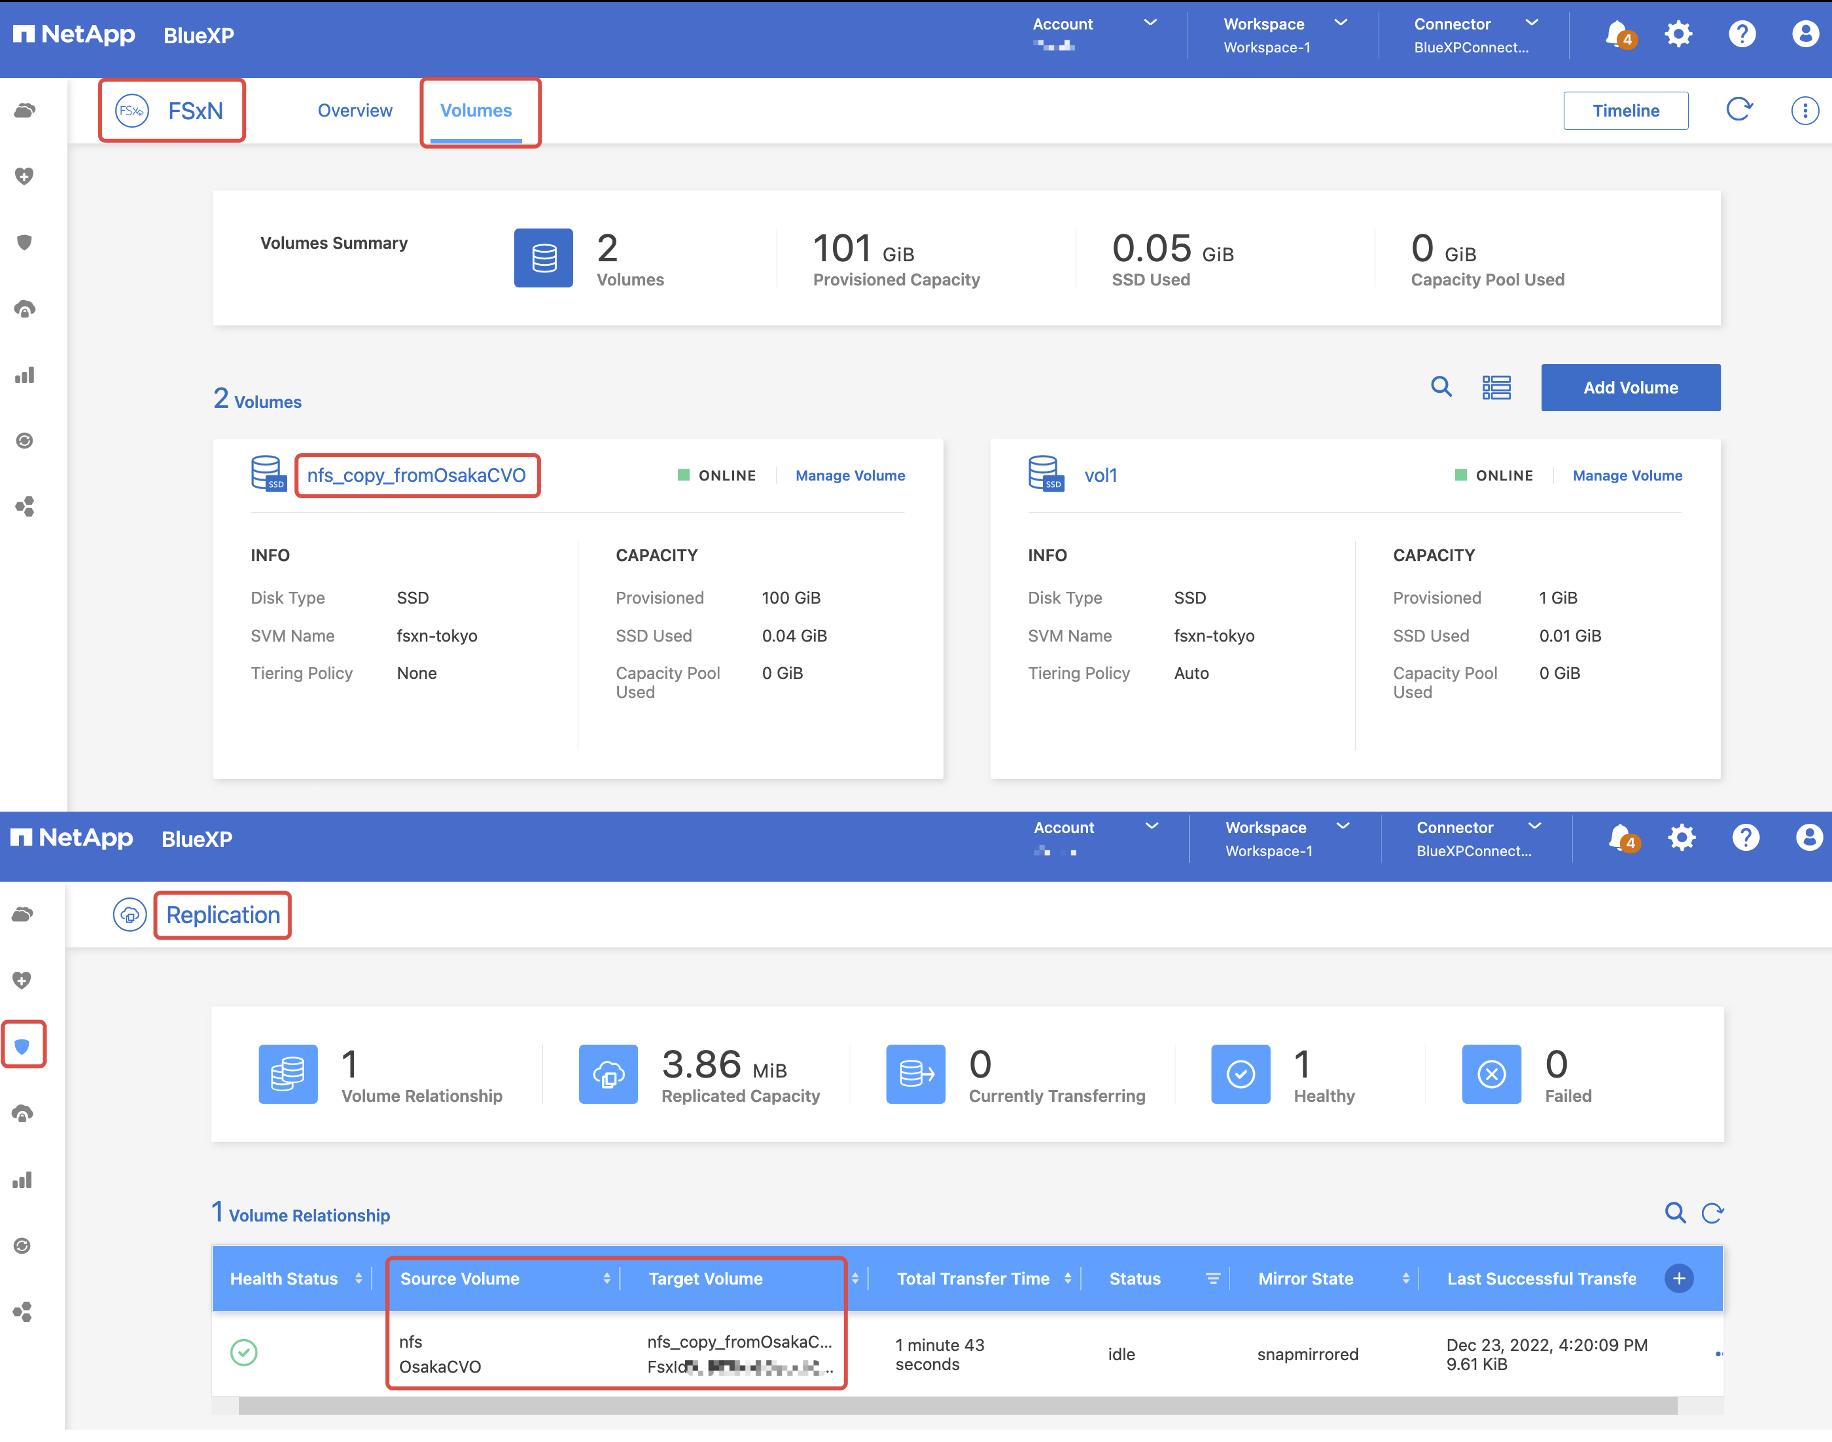Open Manage Volume for nfs_copy_fromOsakaCVO
Viewport: 1832px width, 1442px height.
point(850,476)
